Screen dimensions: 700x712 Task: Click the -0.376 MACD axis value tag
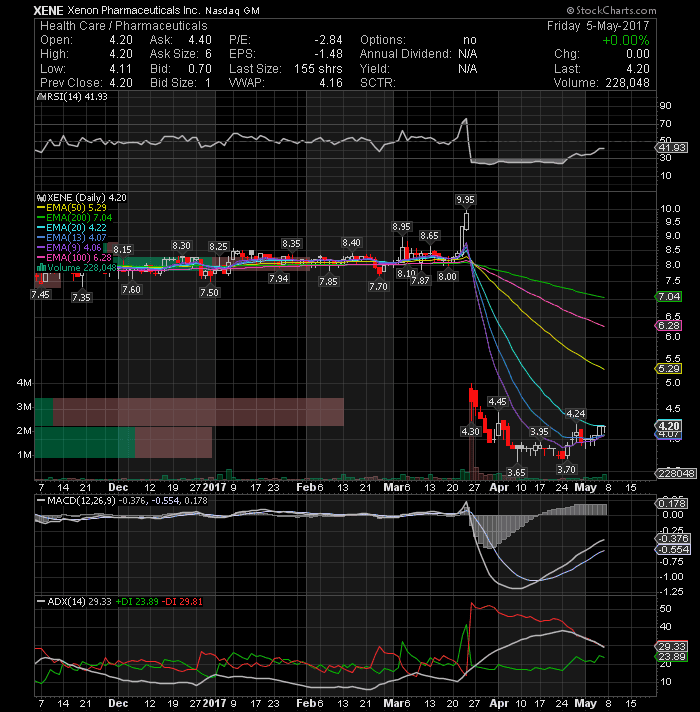[674, 539]
